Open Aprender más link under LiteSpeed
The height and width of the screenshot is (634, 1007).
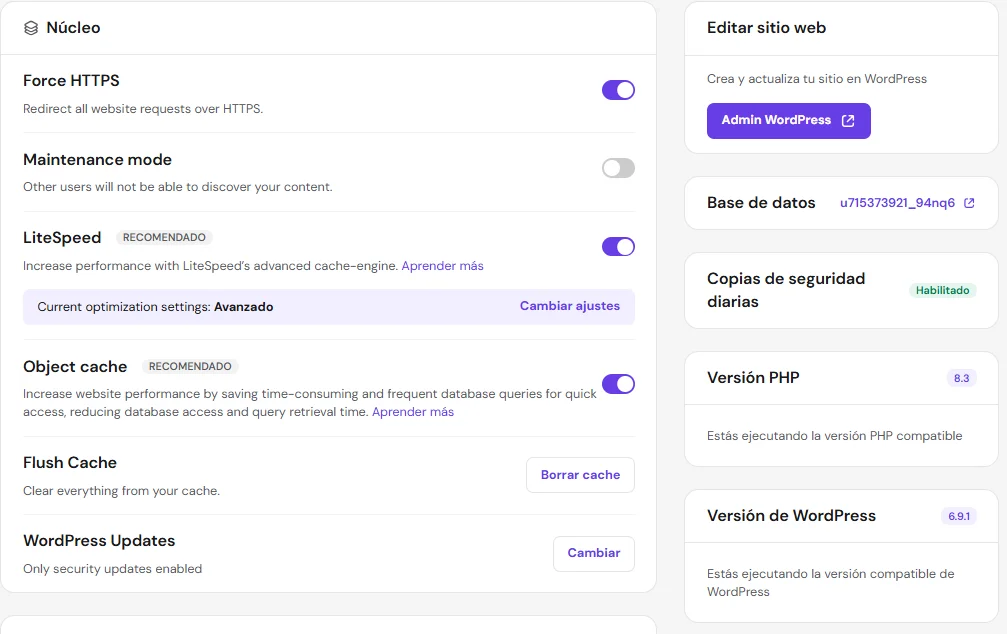click(442, 265)
